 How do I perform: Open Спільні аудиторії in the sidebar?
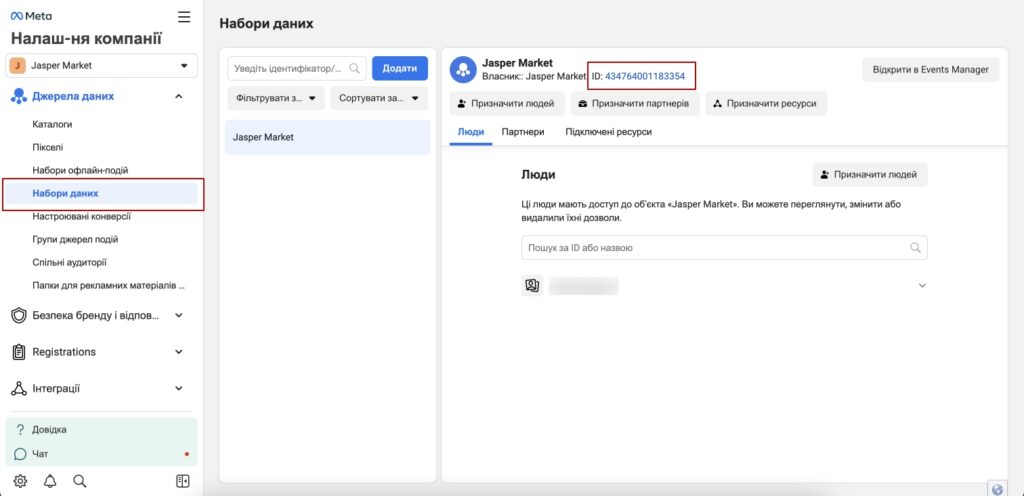click(69, 262)
